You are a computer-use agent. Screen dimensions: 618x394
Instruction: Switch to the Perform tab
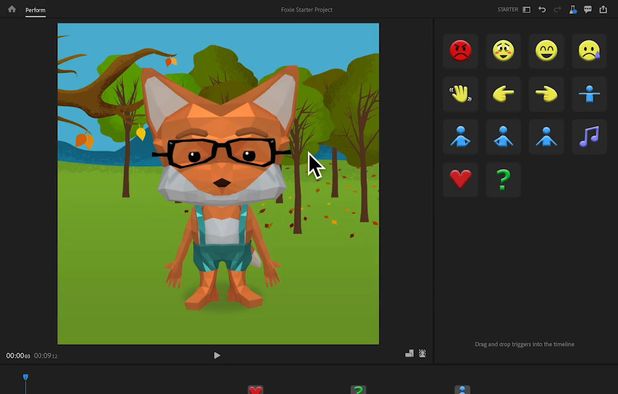coord(35,10)
